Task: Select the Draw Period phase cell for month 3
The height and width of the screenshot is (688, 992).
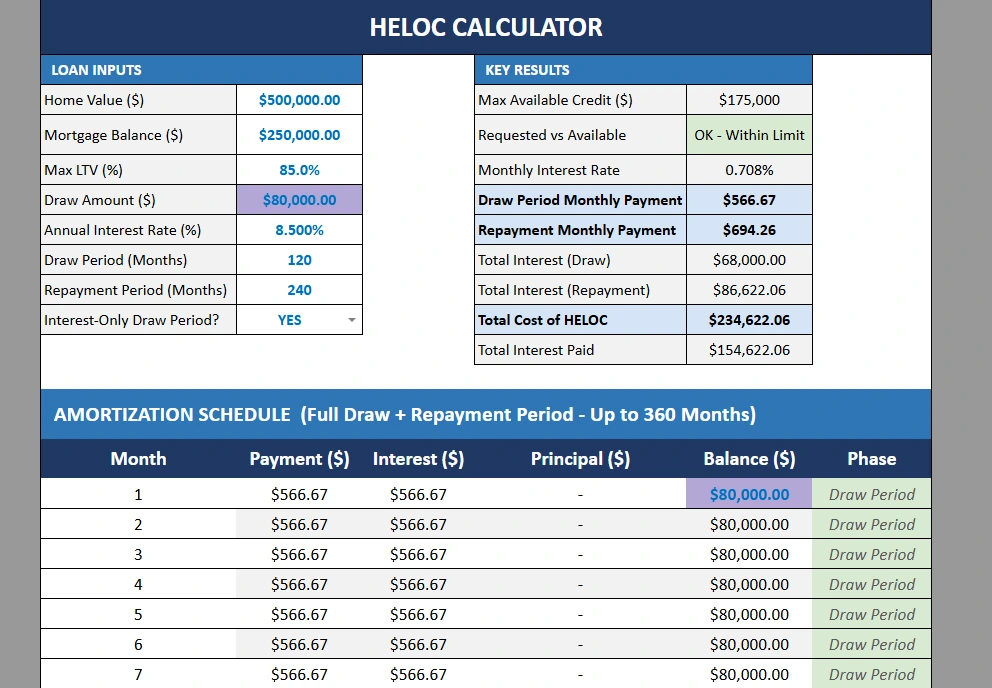Action: 871,553
